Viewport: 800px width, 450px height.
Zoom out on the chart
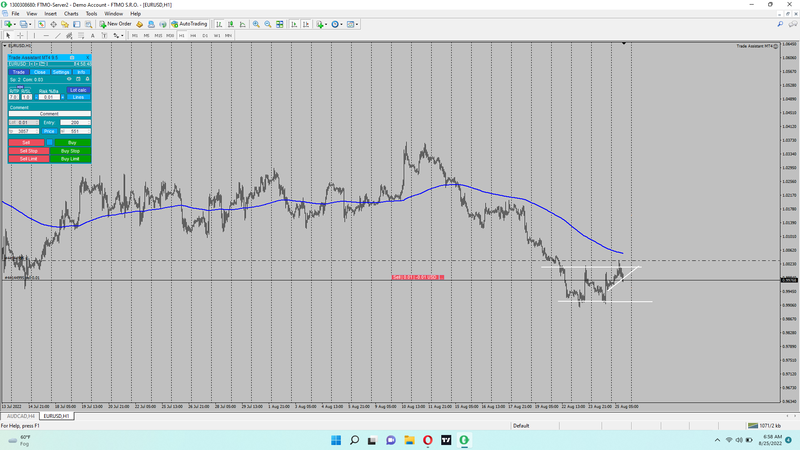coord(268,24)
